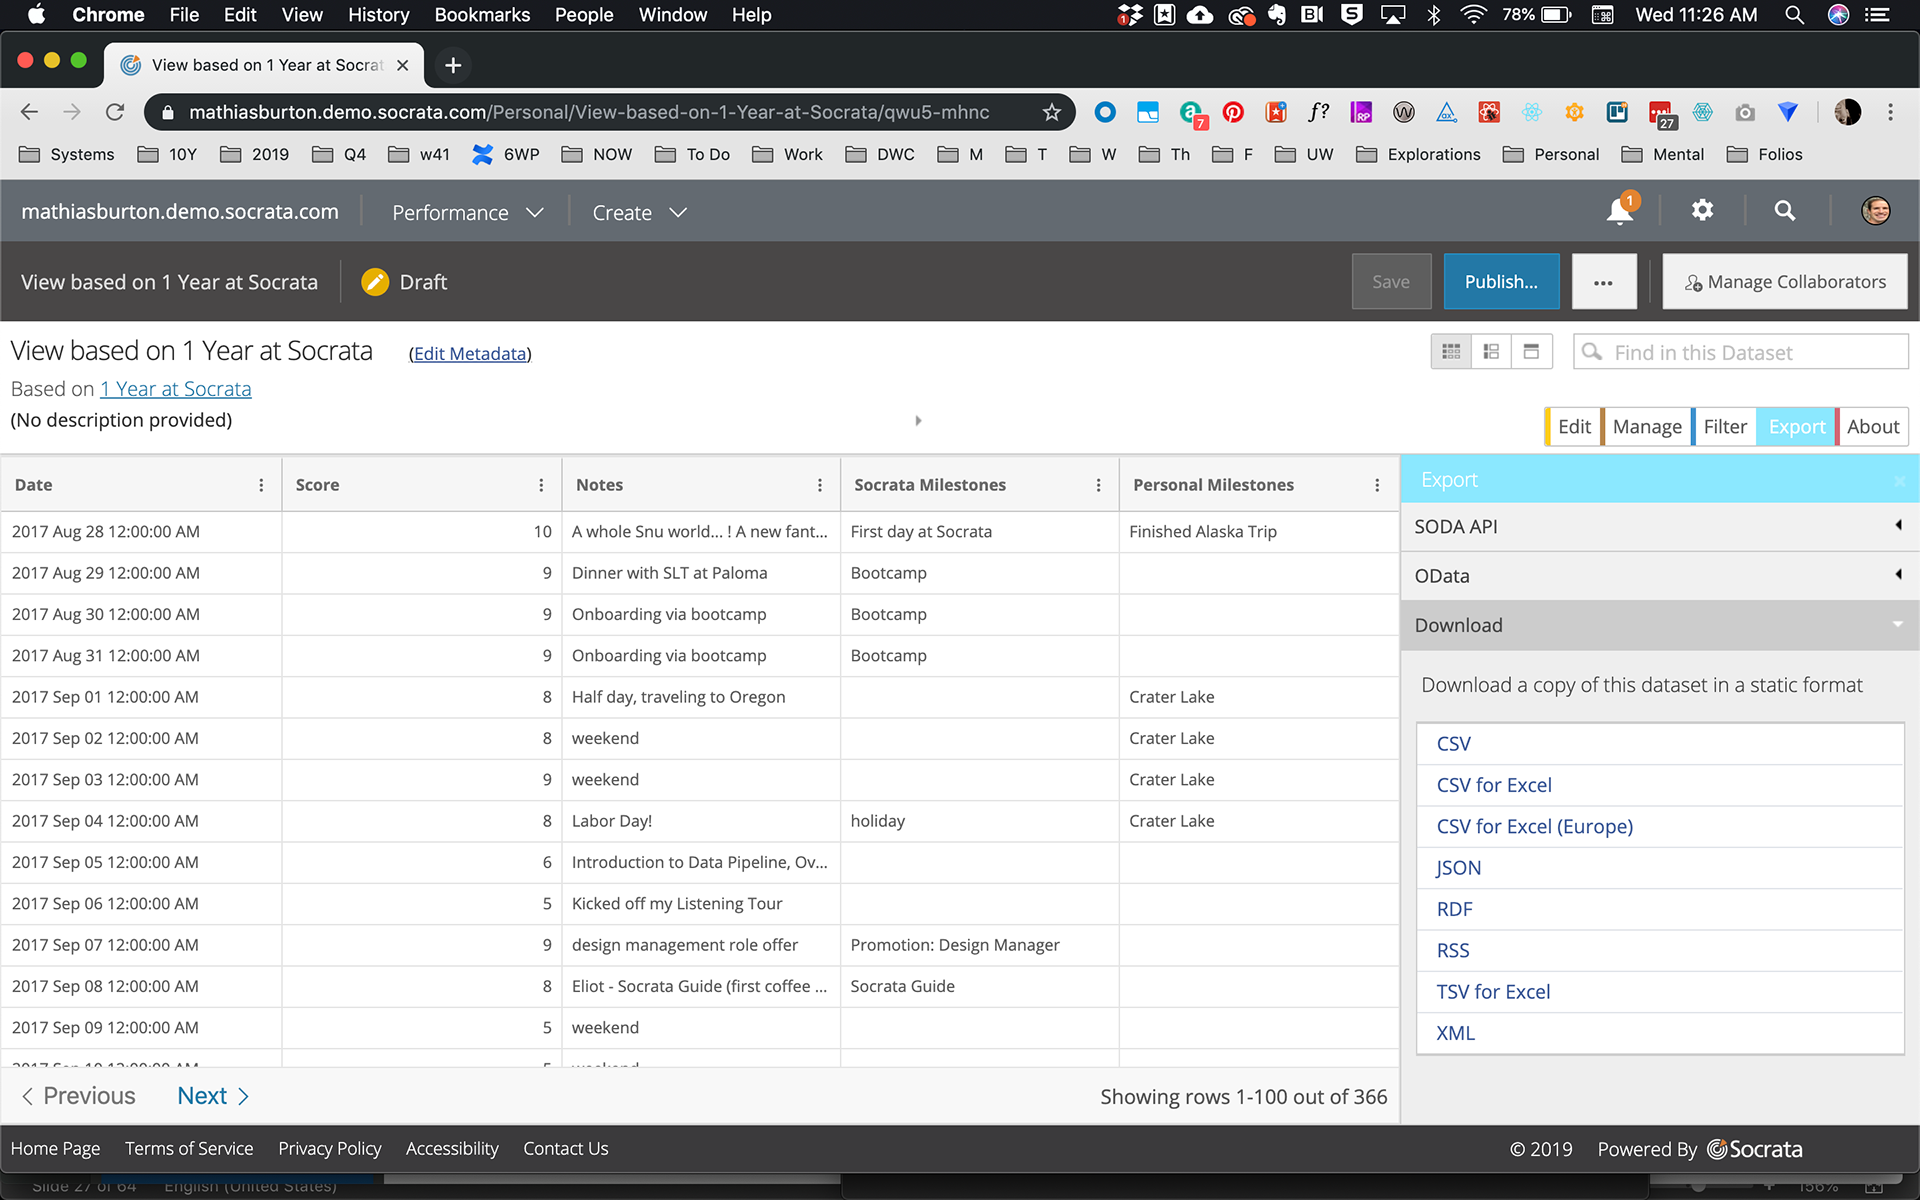Click Manage Collaborators button

1785,282
